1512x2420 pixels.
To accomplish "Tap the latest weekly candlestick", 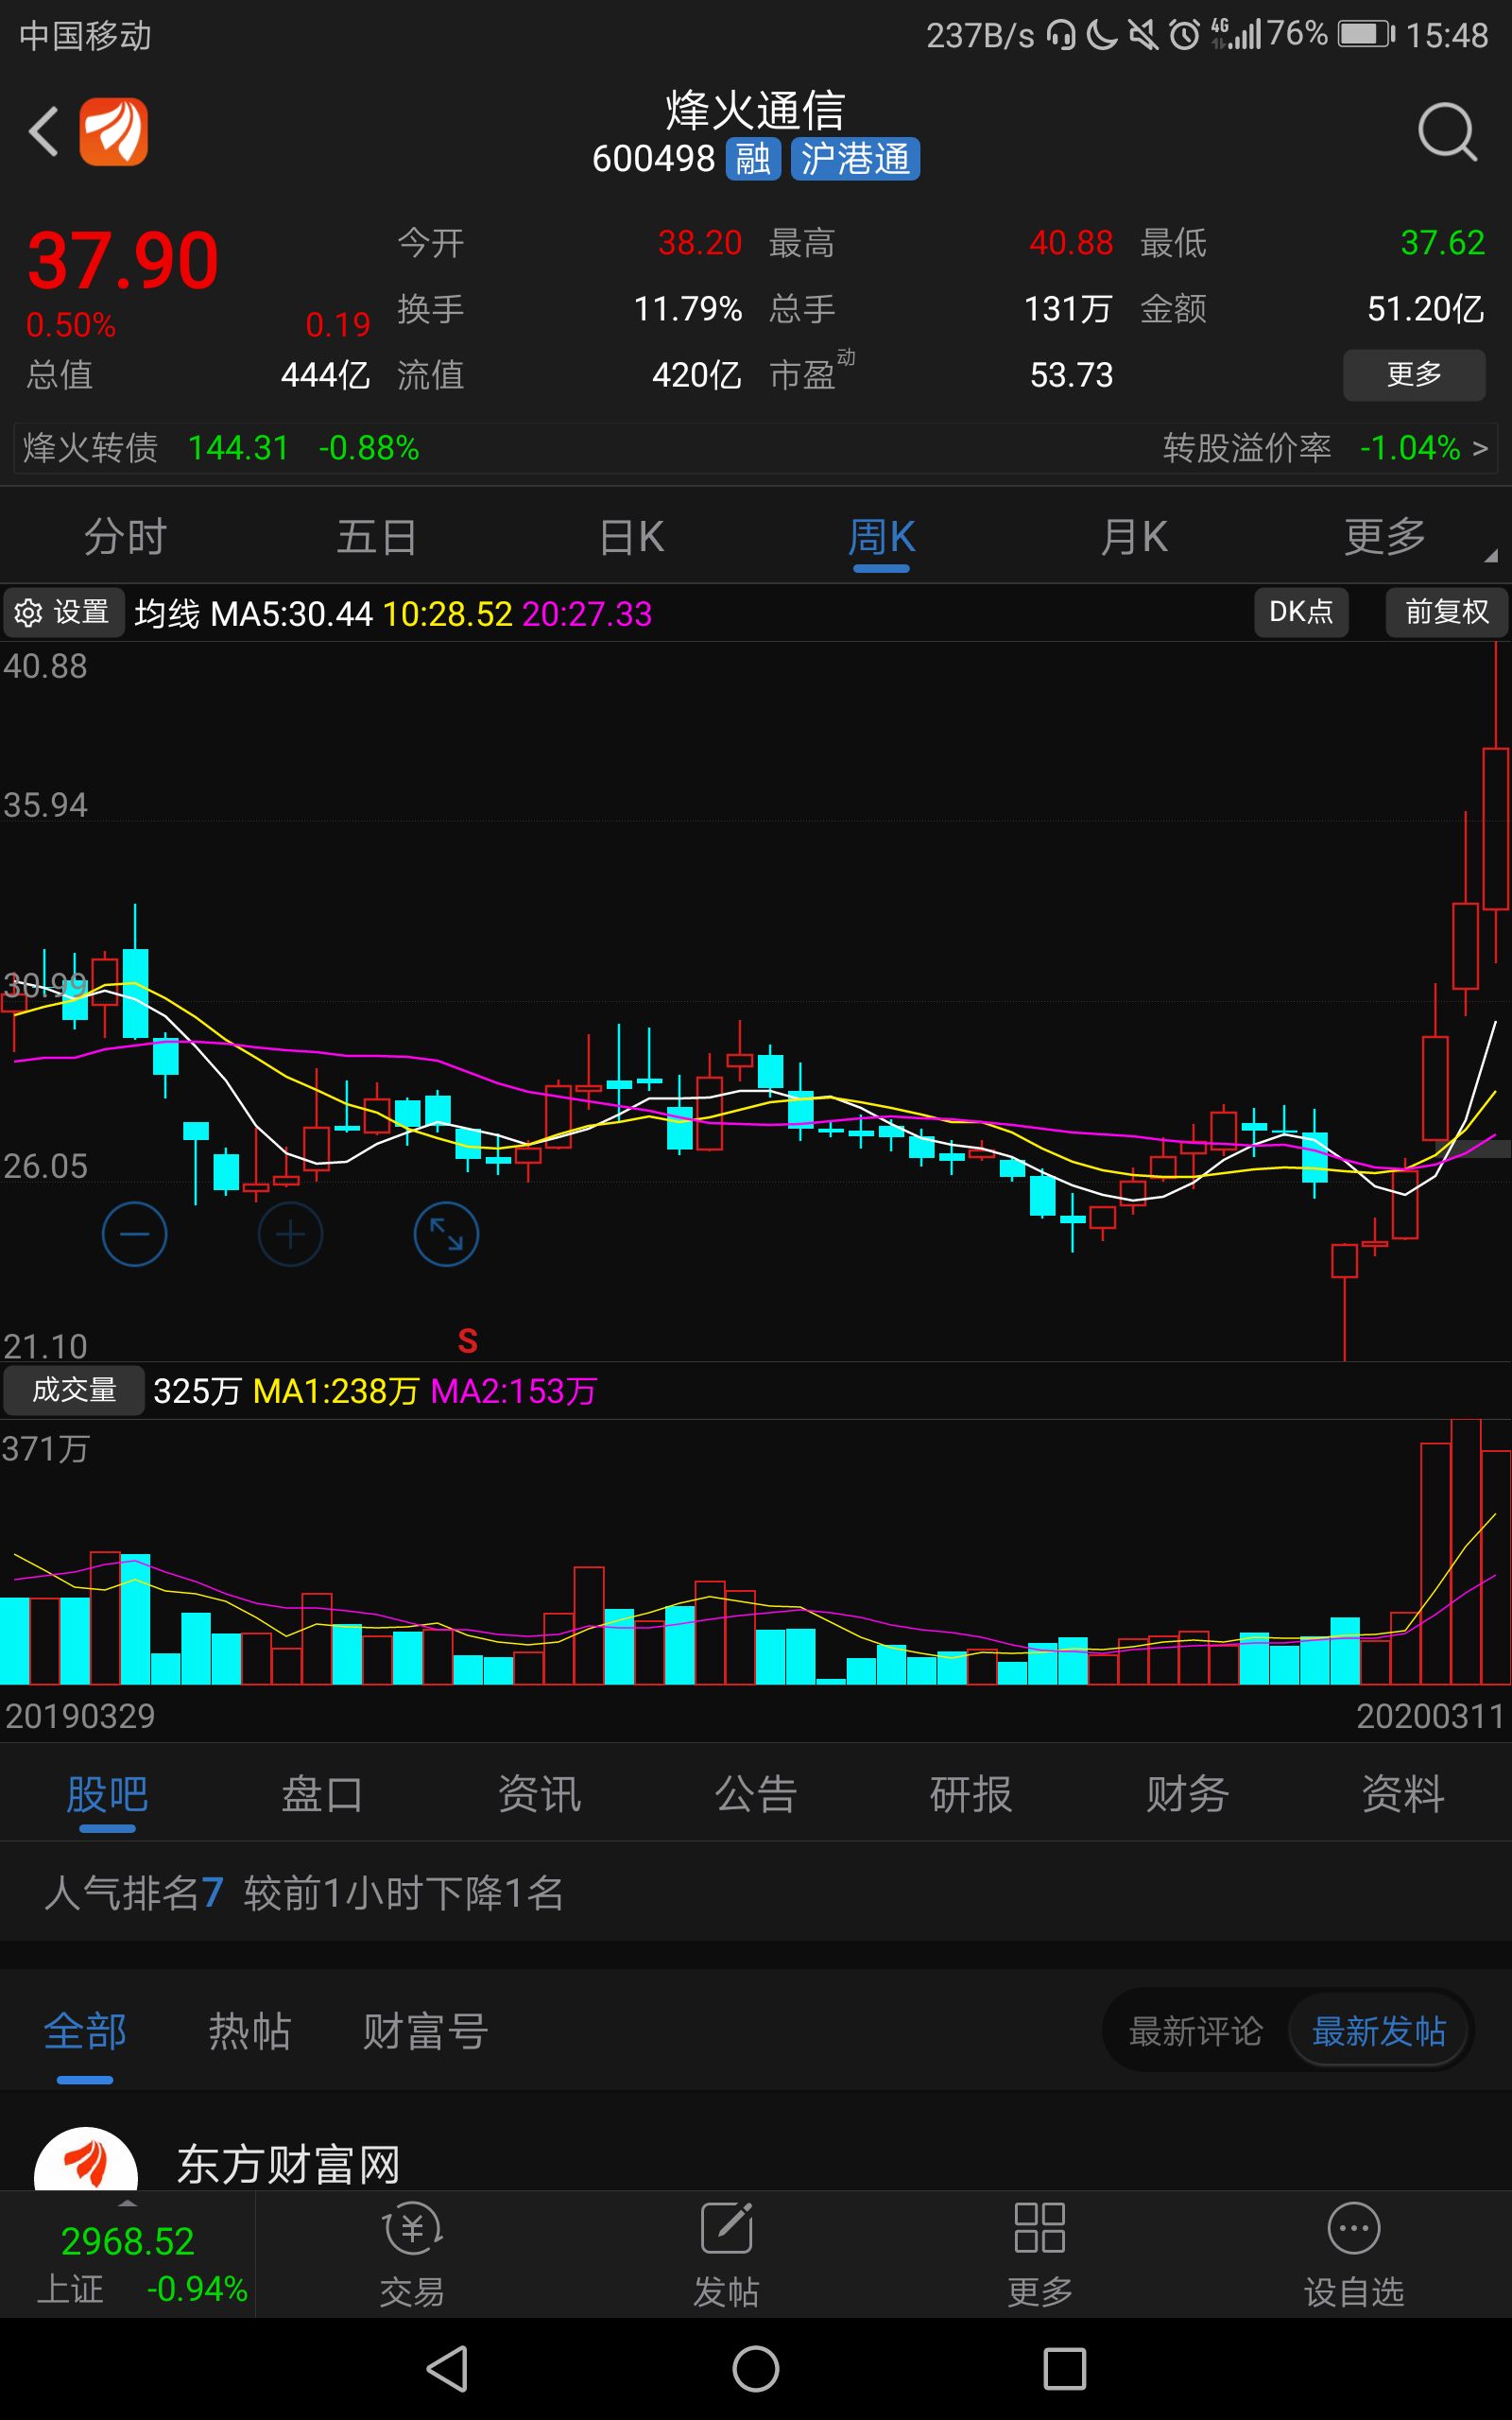I will [1496, 828].
